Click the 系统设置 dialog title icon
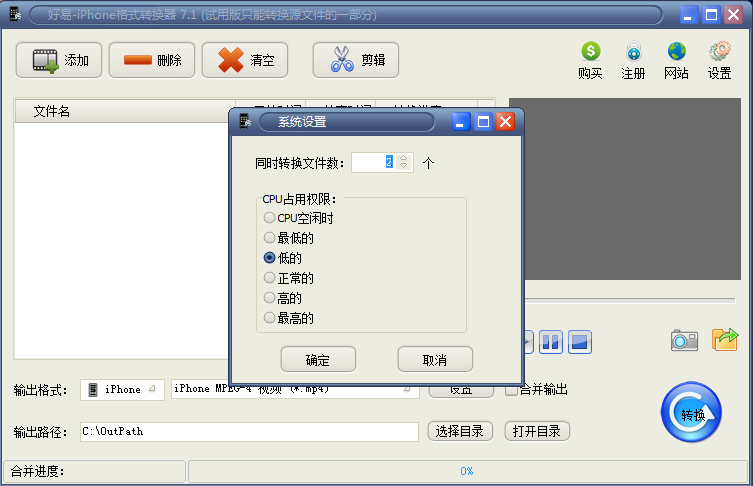 tap(244, 121)
